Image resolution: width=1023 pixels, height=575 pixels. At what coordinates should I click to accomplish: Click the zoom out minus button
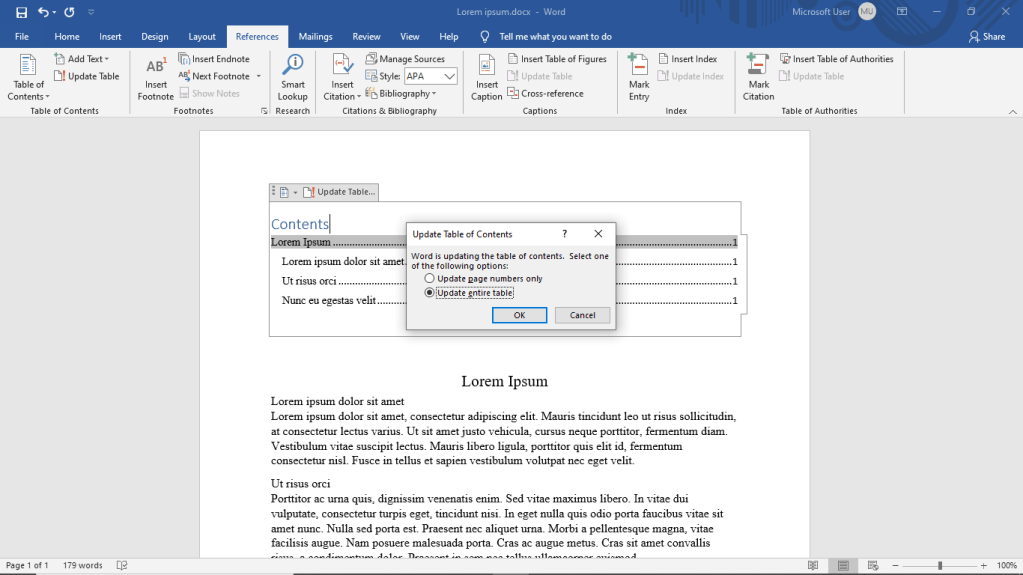pyautogui.click(x=895, y=566)
